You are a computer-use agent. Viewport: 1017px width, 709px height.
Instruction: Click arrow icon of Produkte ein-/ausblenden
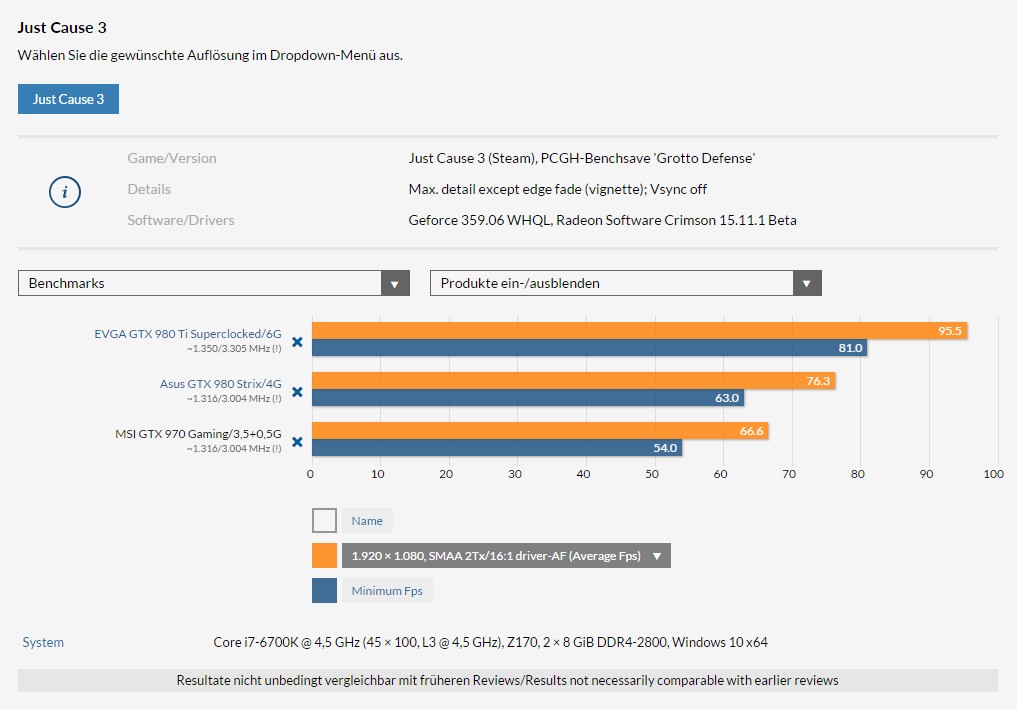(807, 283)
